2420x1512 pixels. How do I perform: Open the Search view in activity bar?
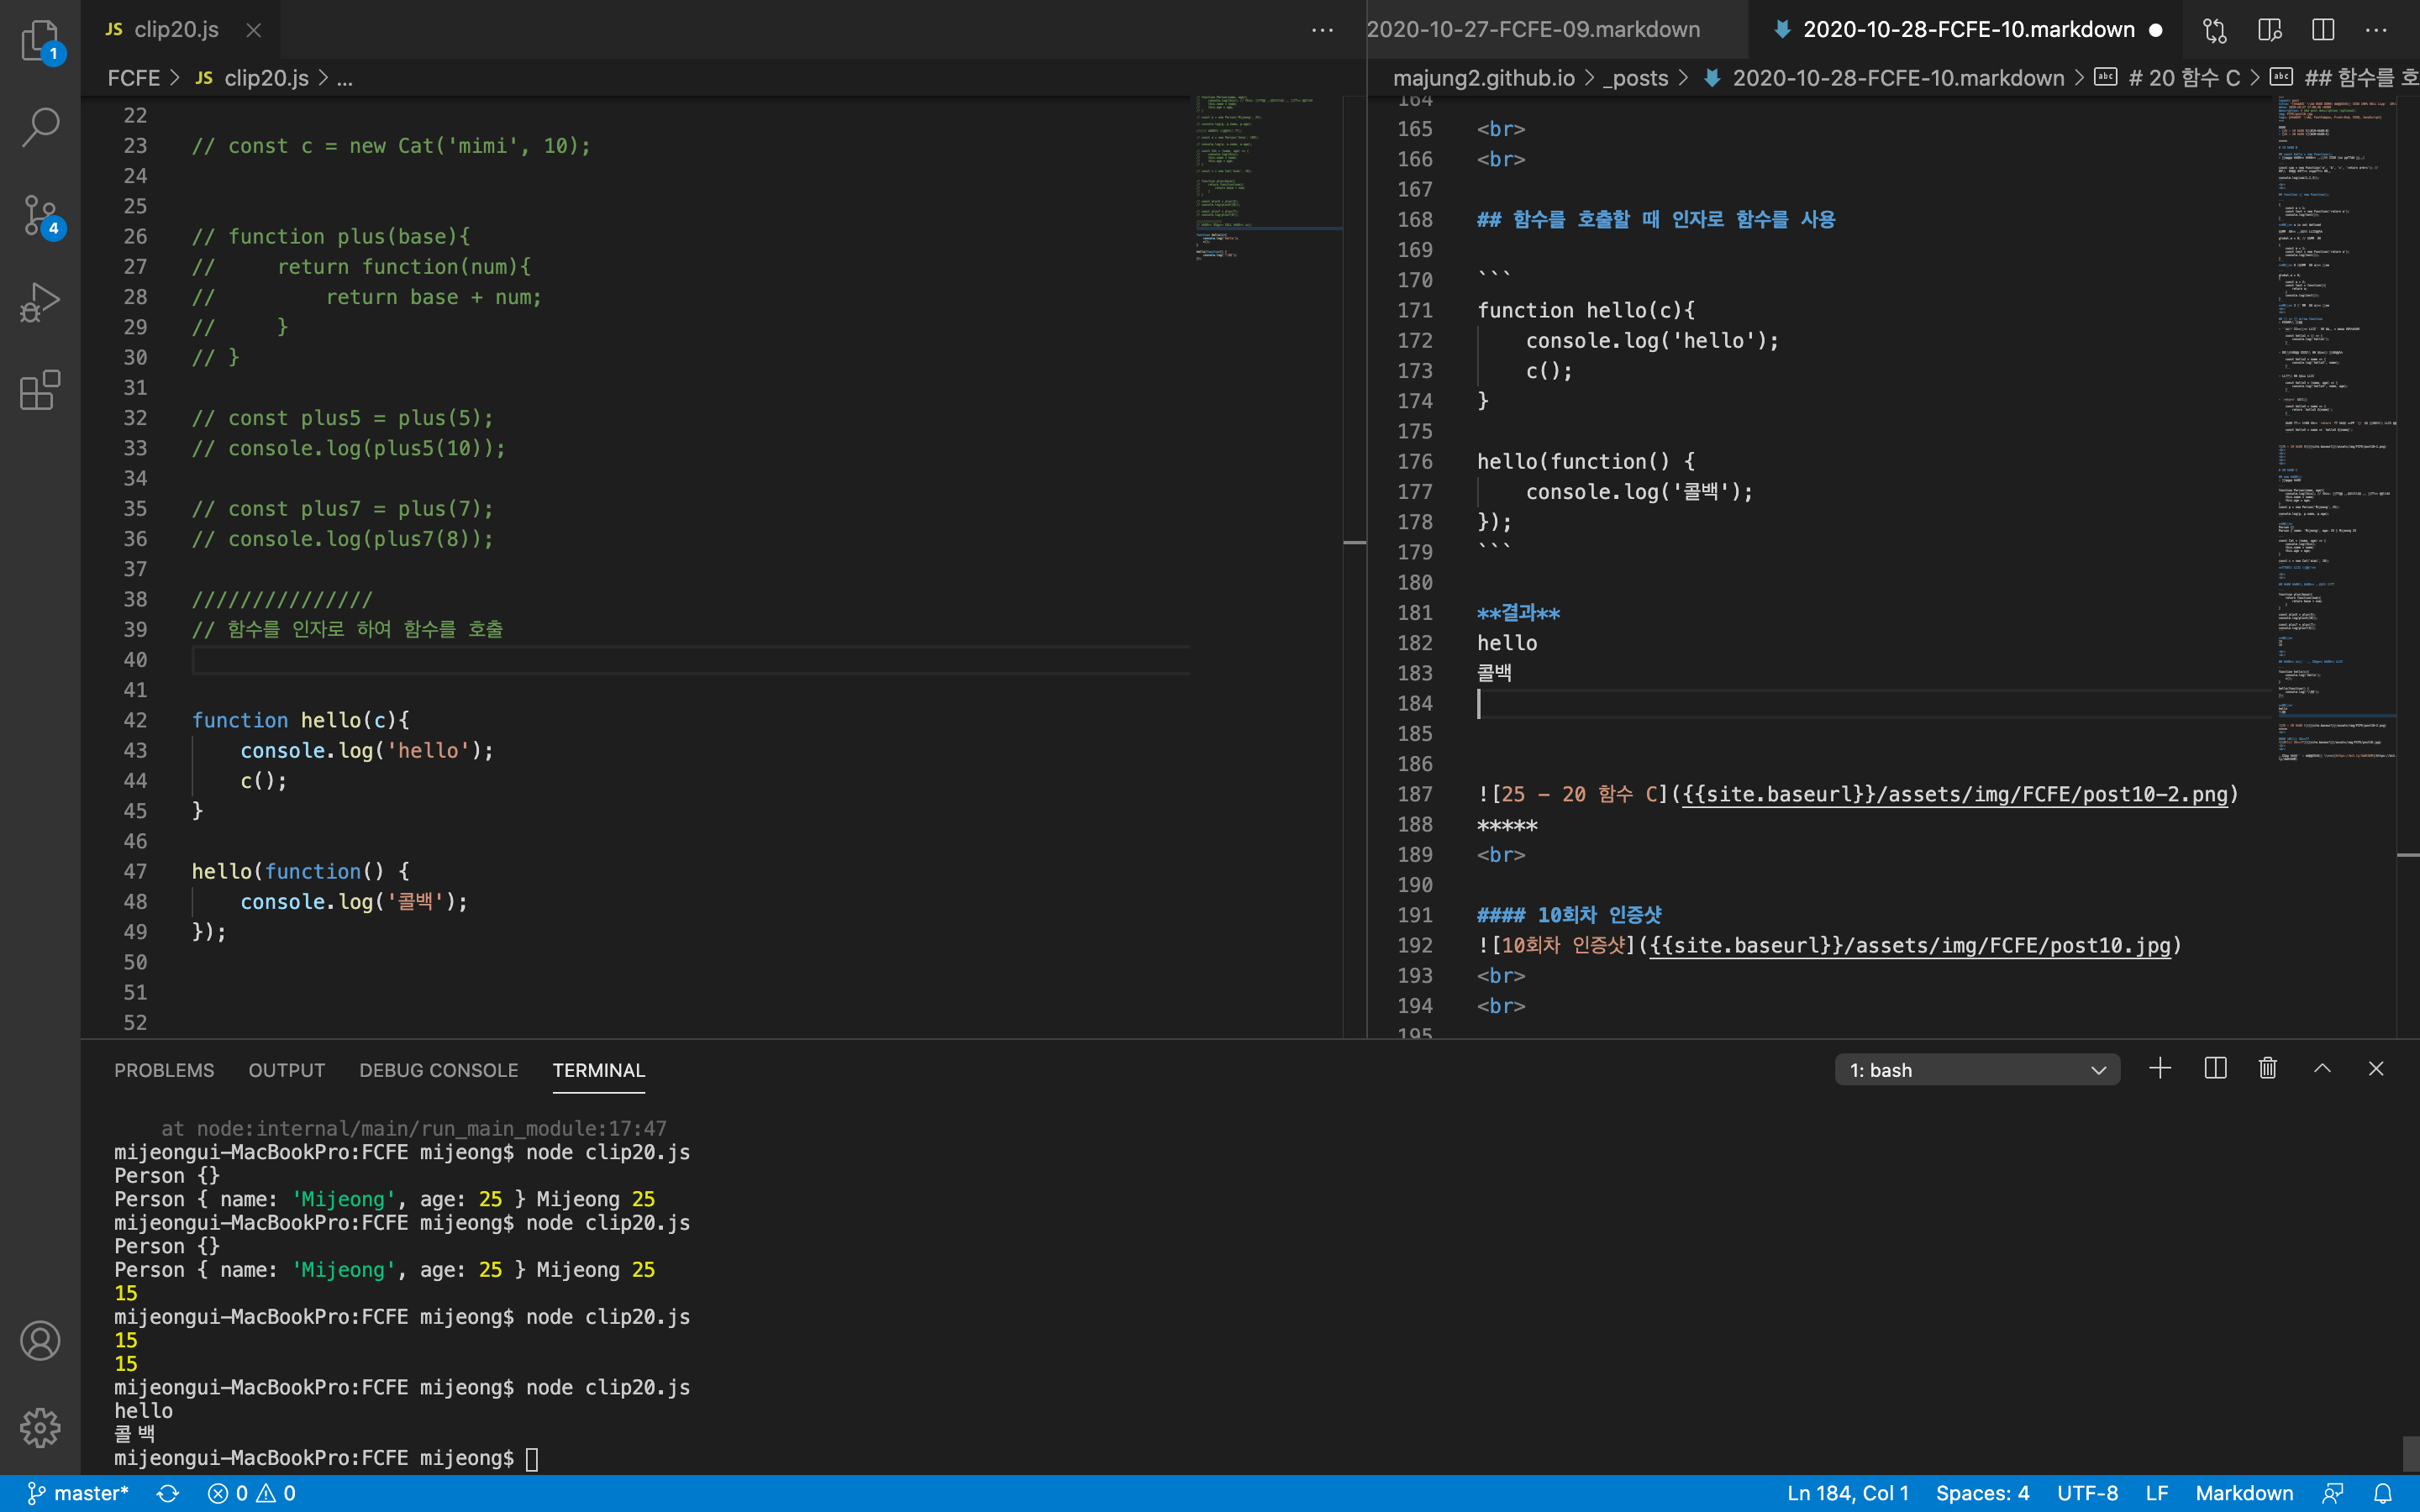(40, 127)
